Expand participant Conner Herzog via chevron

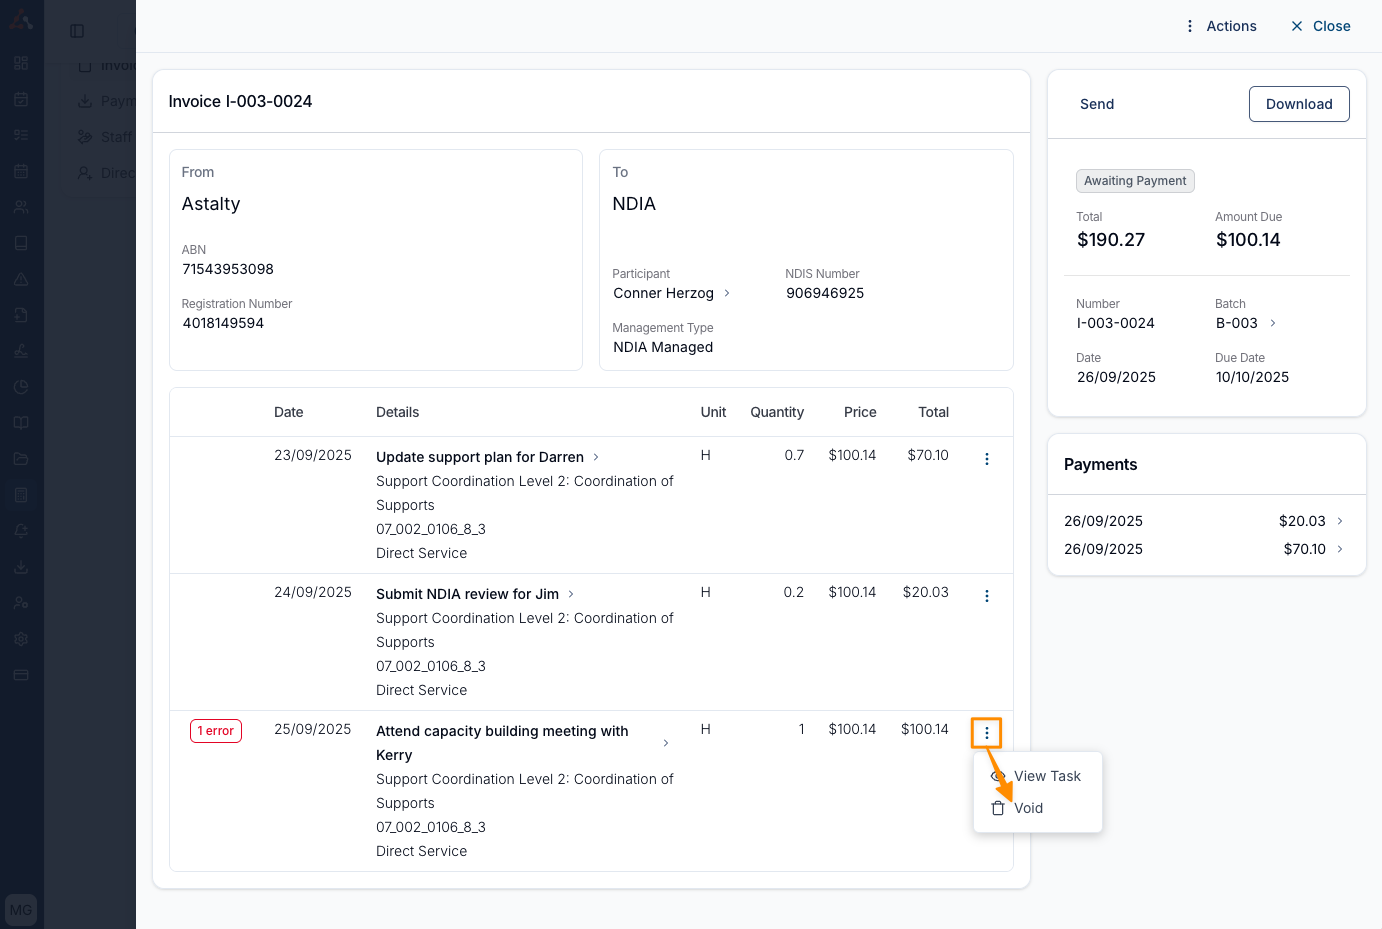coord(727,293)
